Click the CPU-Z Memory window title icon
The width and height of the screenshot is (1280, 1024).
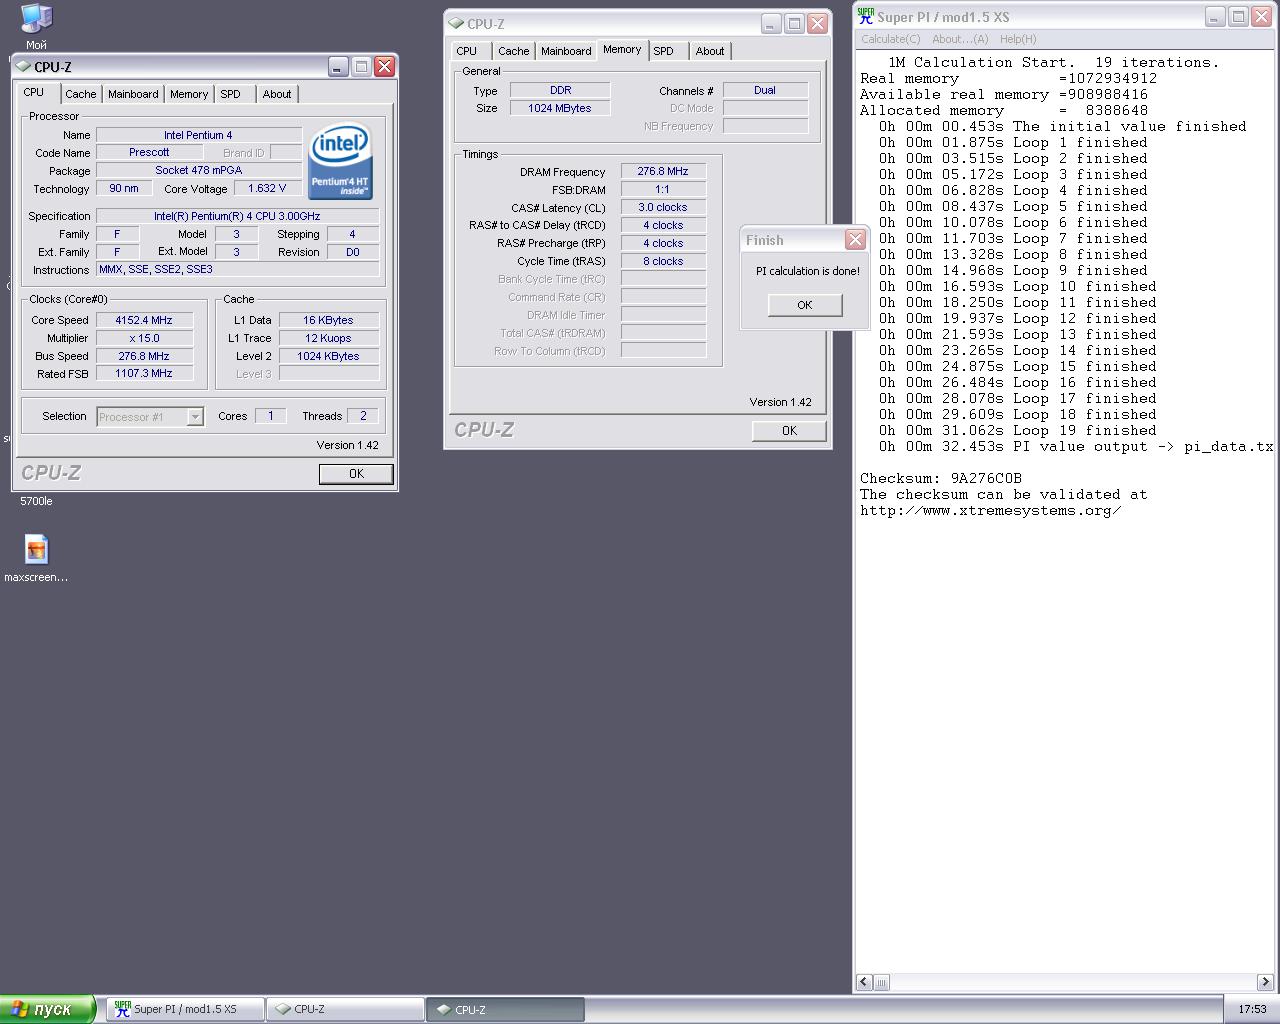[457, 24]
